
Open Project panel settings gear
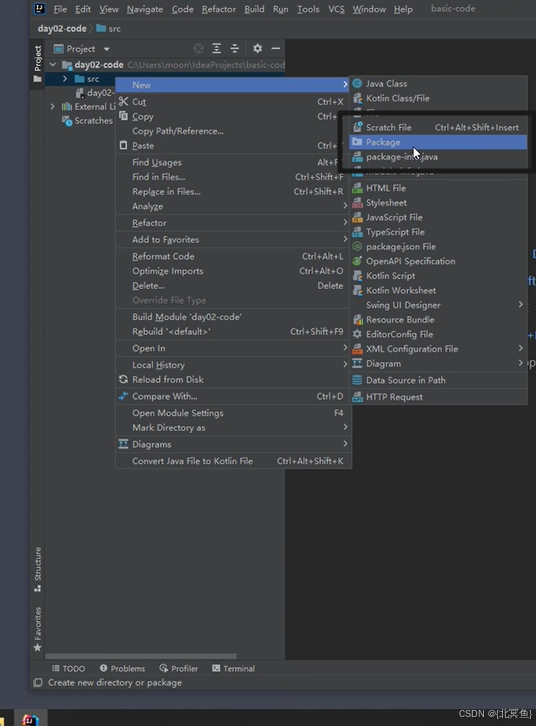click(x=257, y=48)
